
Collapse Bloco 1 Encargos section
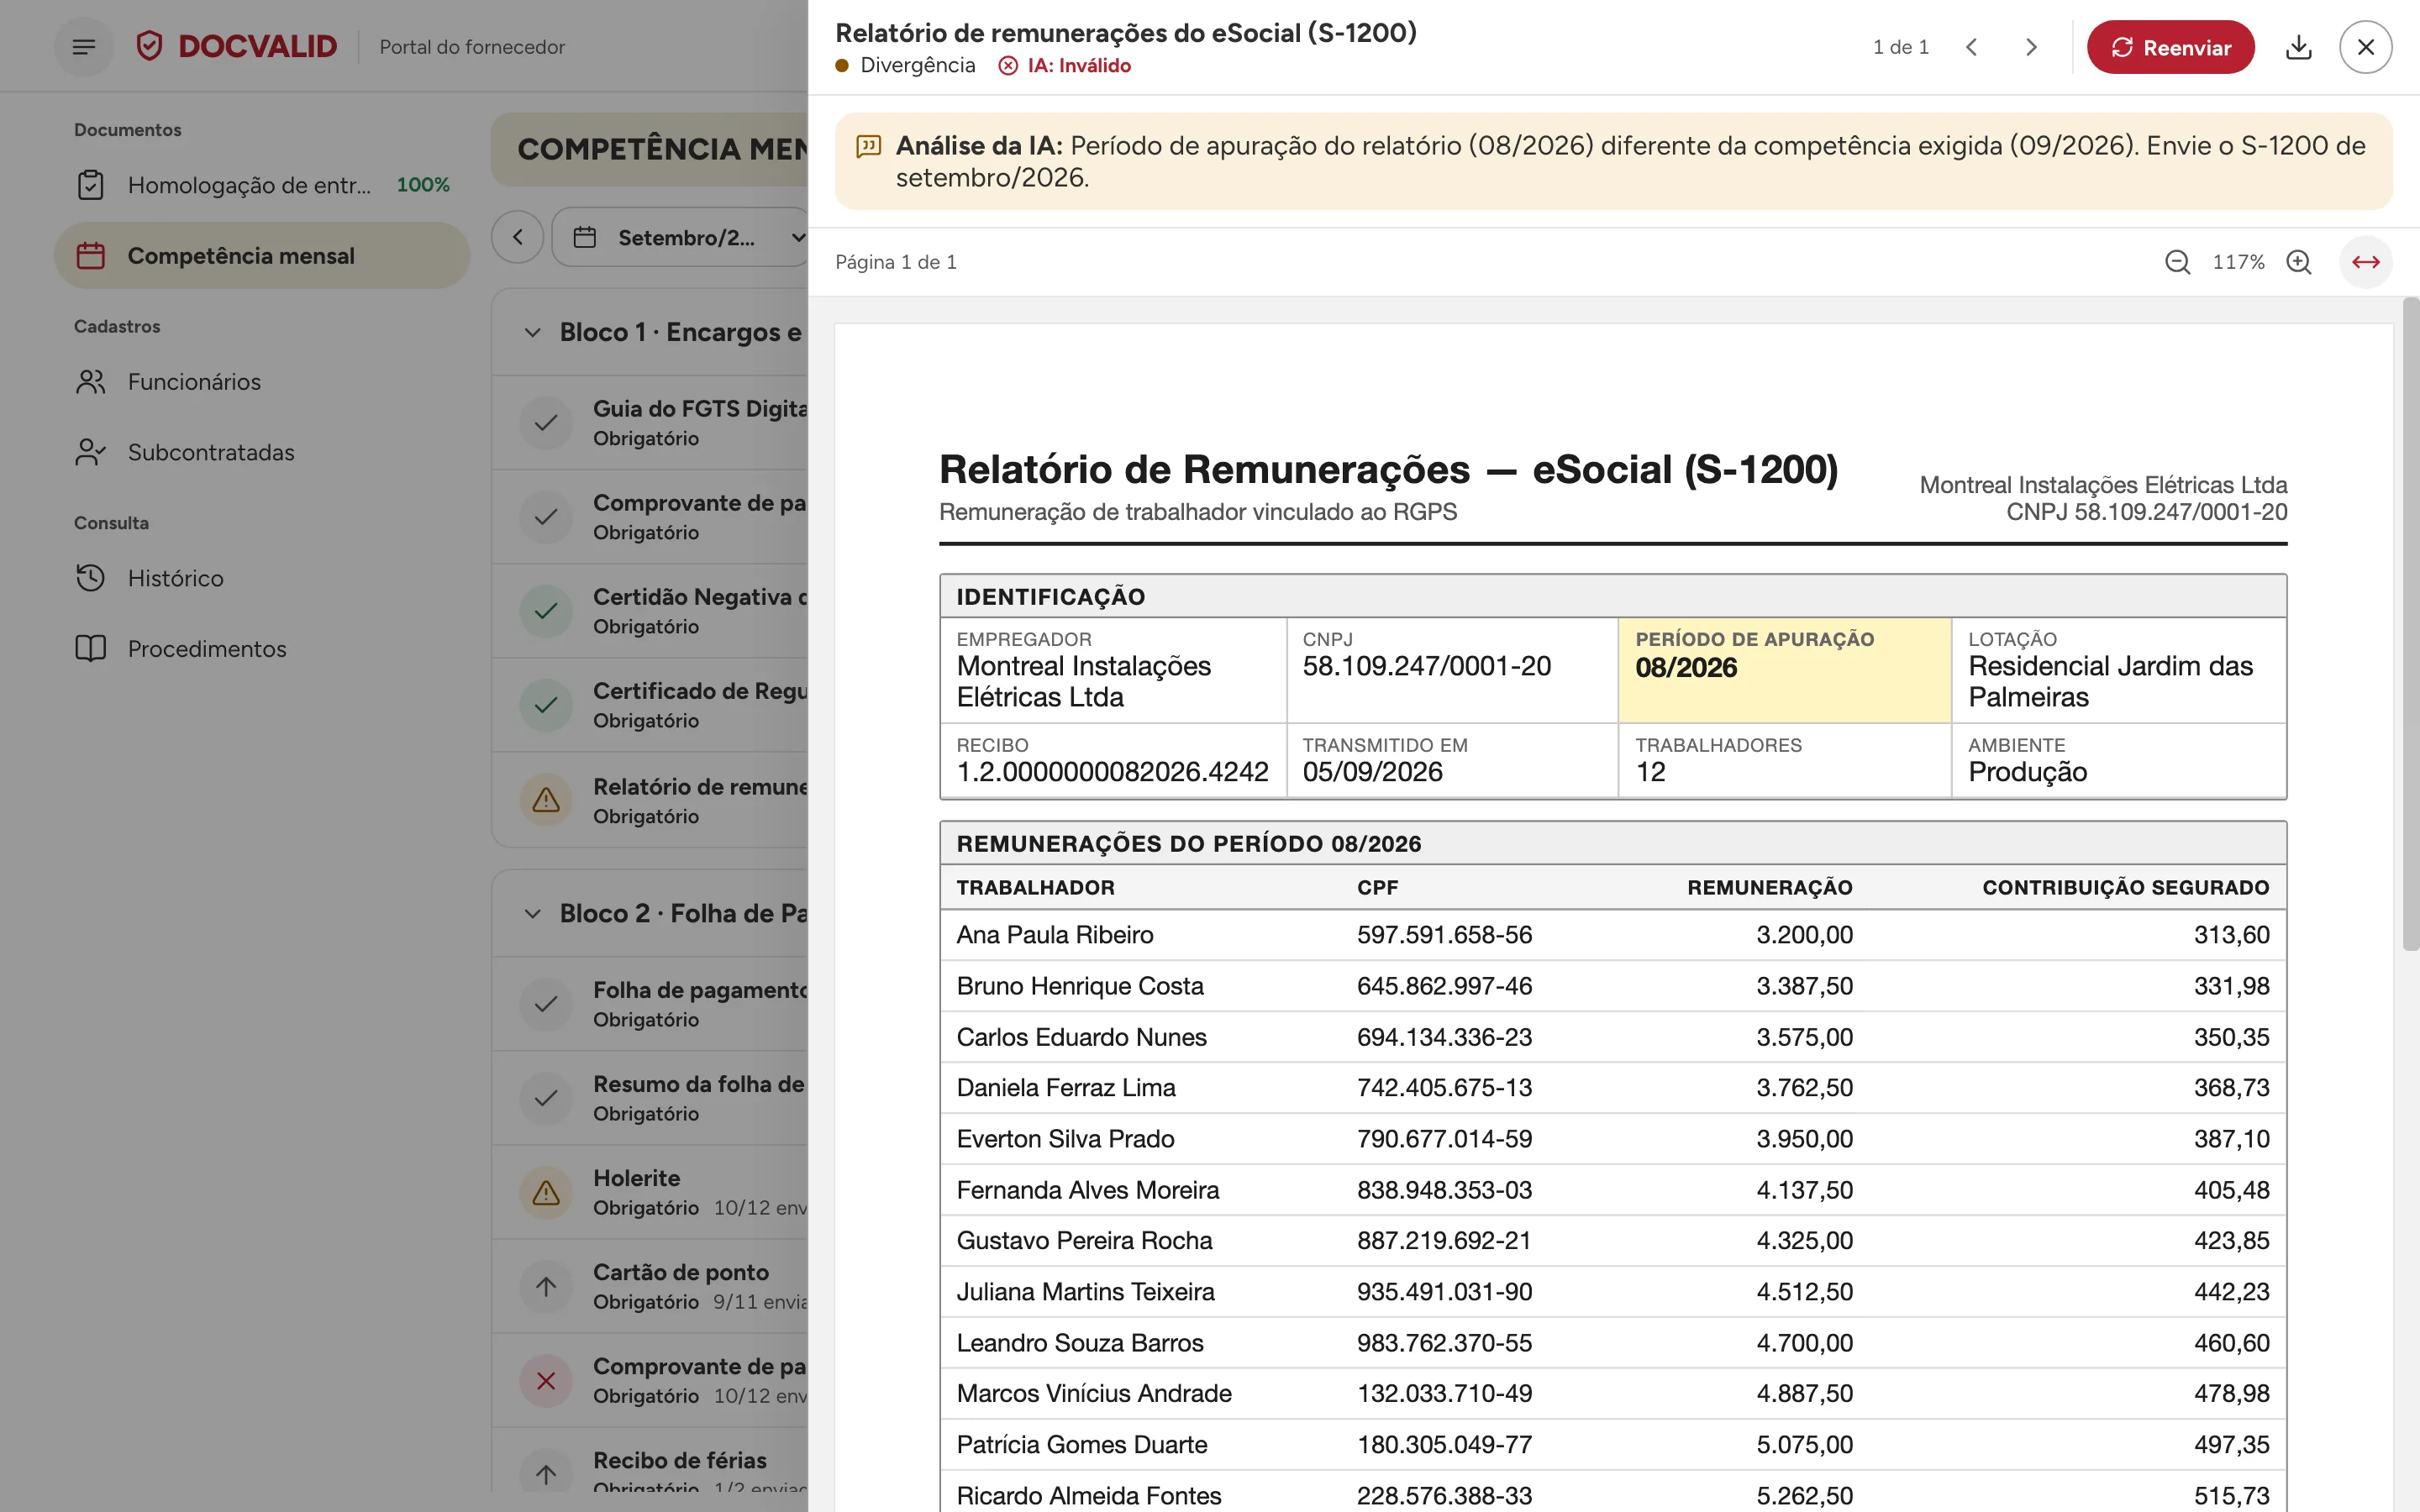click(533, 332)
